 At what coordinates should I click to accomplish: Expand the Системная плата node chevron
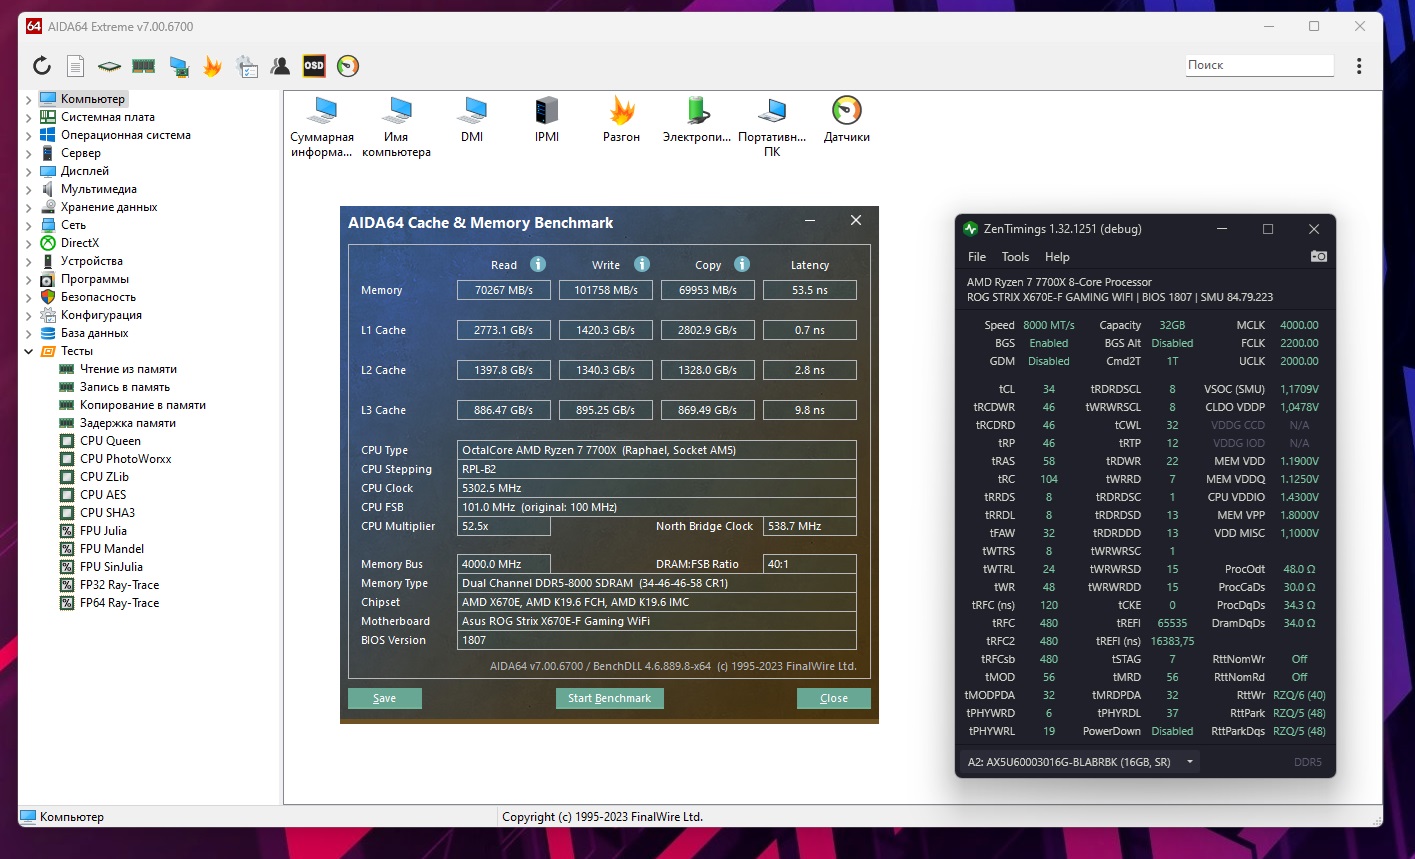(28, 117)
